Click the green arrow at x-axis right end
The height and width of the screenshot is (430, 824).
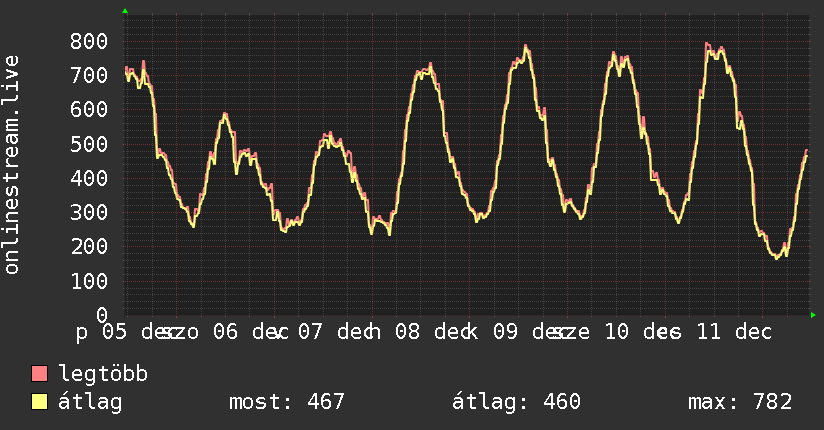814,315
